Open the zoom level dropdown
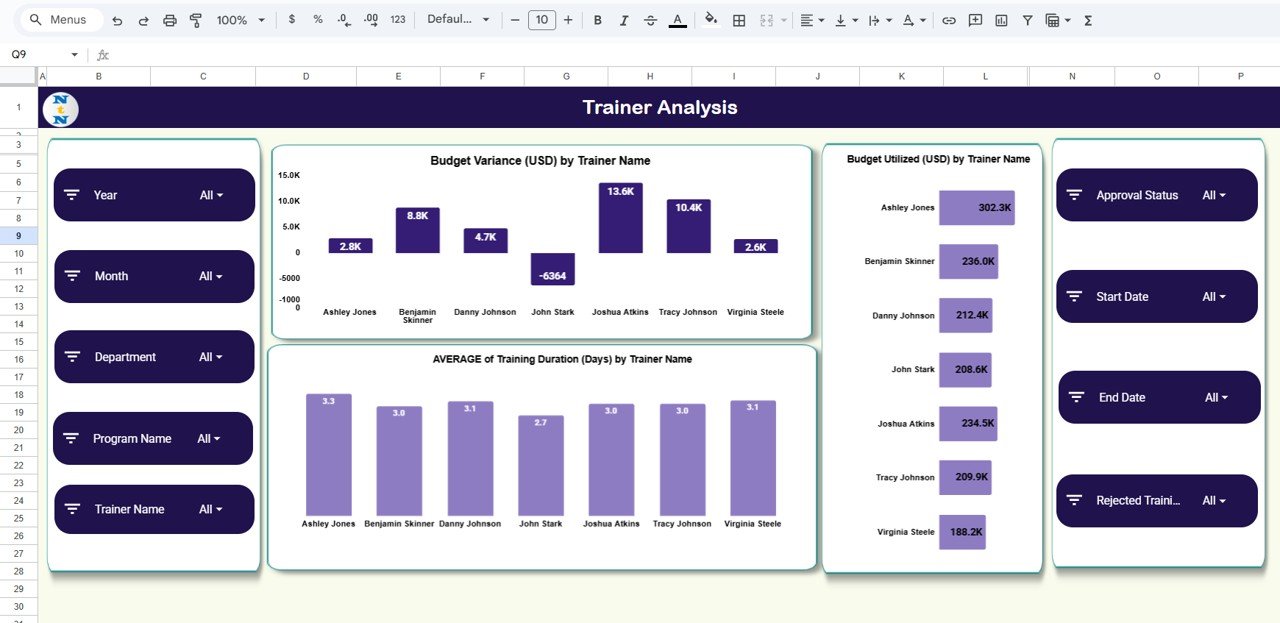The image size is (1280, 623). tap(241, 20)
